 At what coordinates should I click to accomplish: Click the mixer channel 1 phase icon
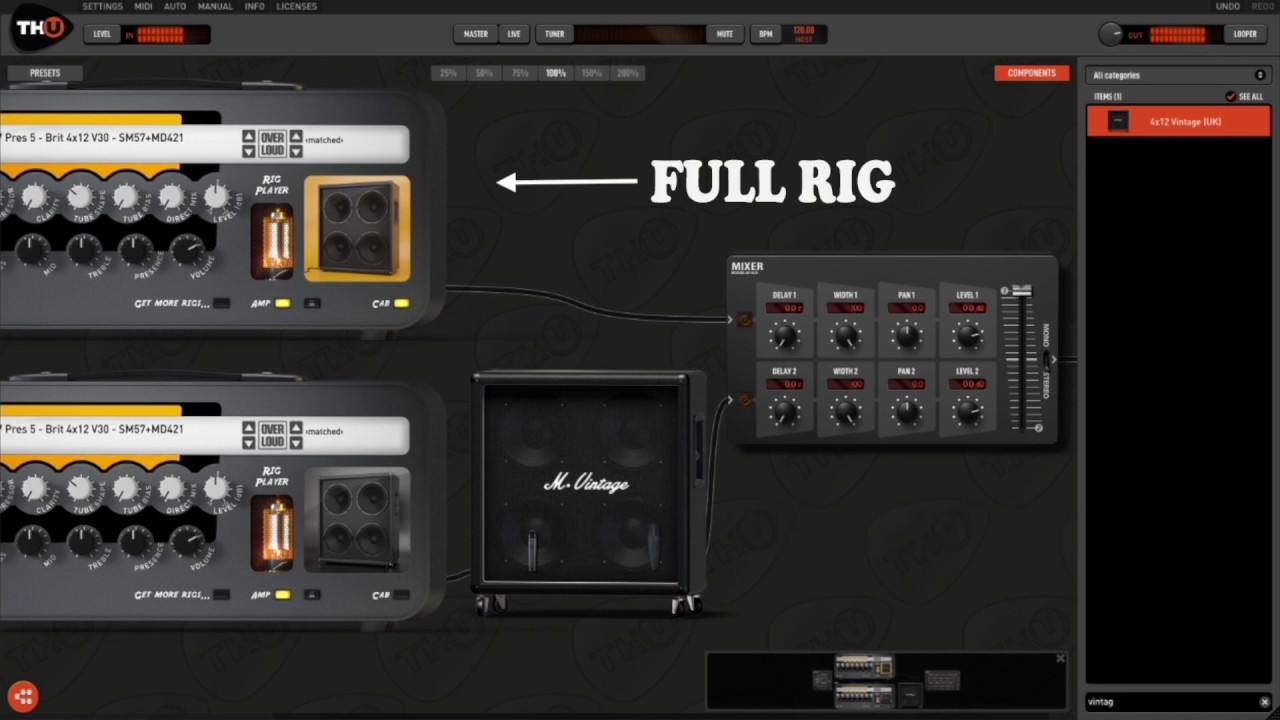(743, 320)
